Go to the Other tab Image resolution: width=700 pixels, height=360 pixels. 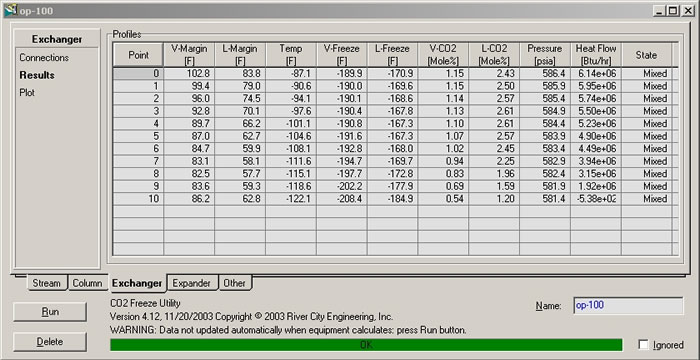[234, 283]
